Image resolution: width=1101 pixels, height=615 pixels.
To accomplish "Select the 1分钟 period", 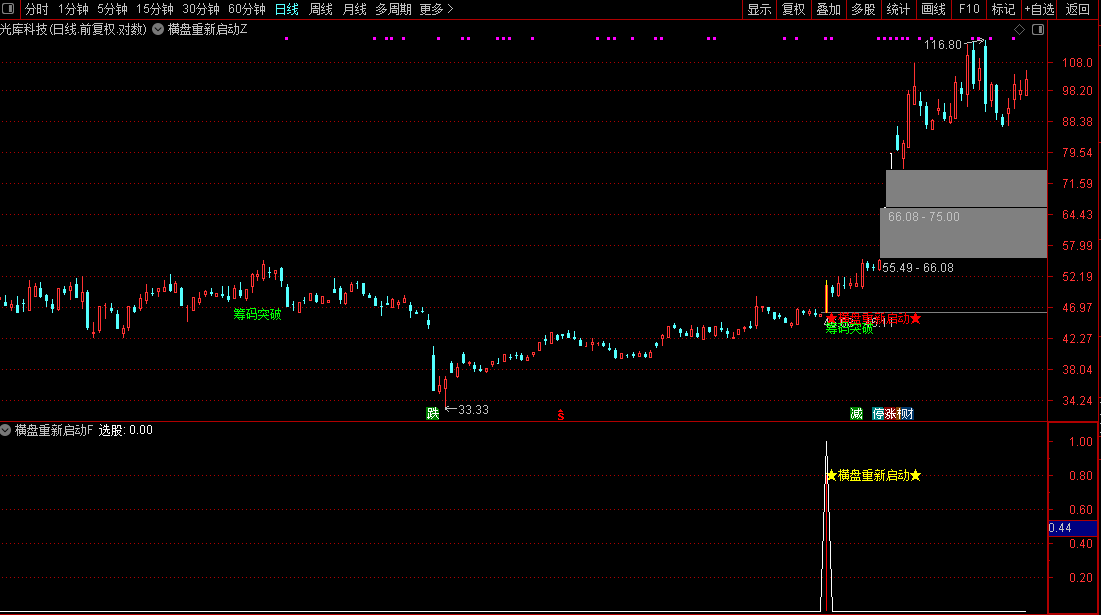I will (73, 9).
